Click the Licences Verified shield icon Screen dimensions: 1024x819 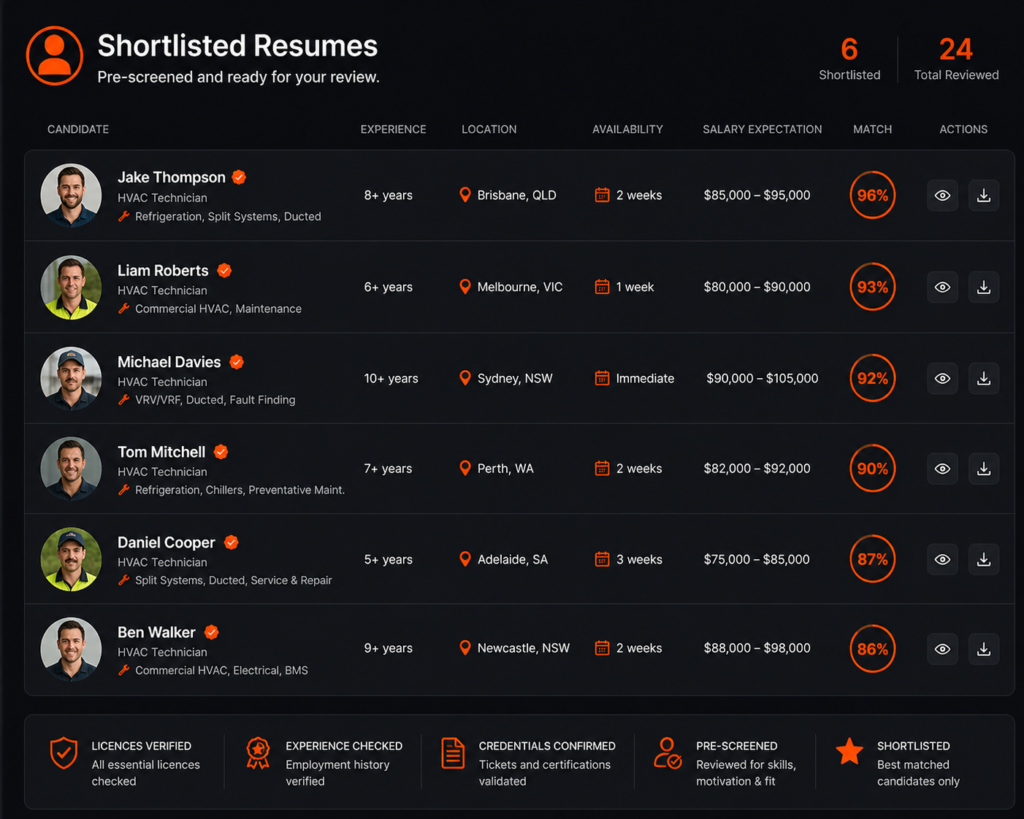coord(64,753)
